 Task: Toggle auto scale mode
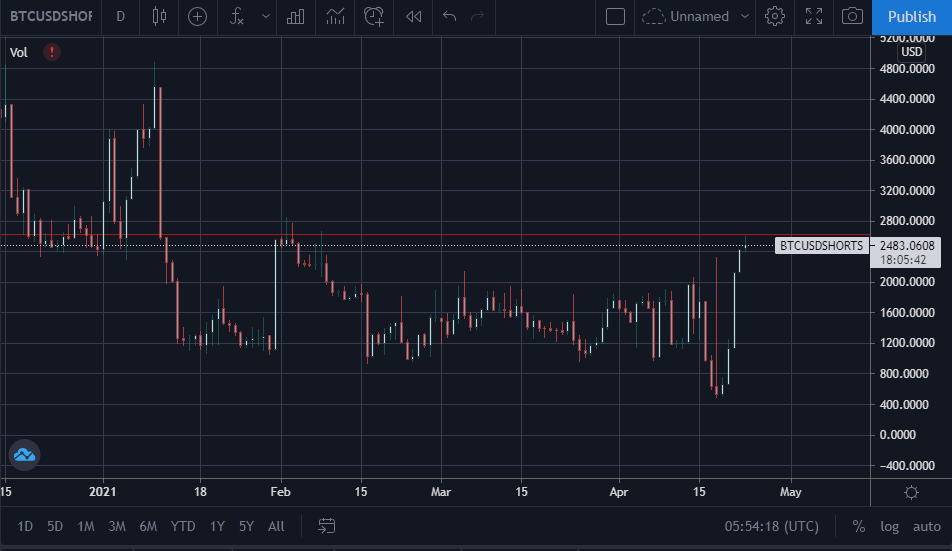click(x=926, y=526)
